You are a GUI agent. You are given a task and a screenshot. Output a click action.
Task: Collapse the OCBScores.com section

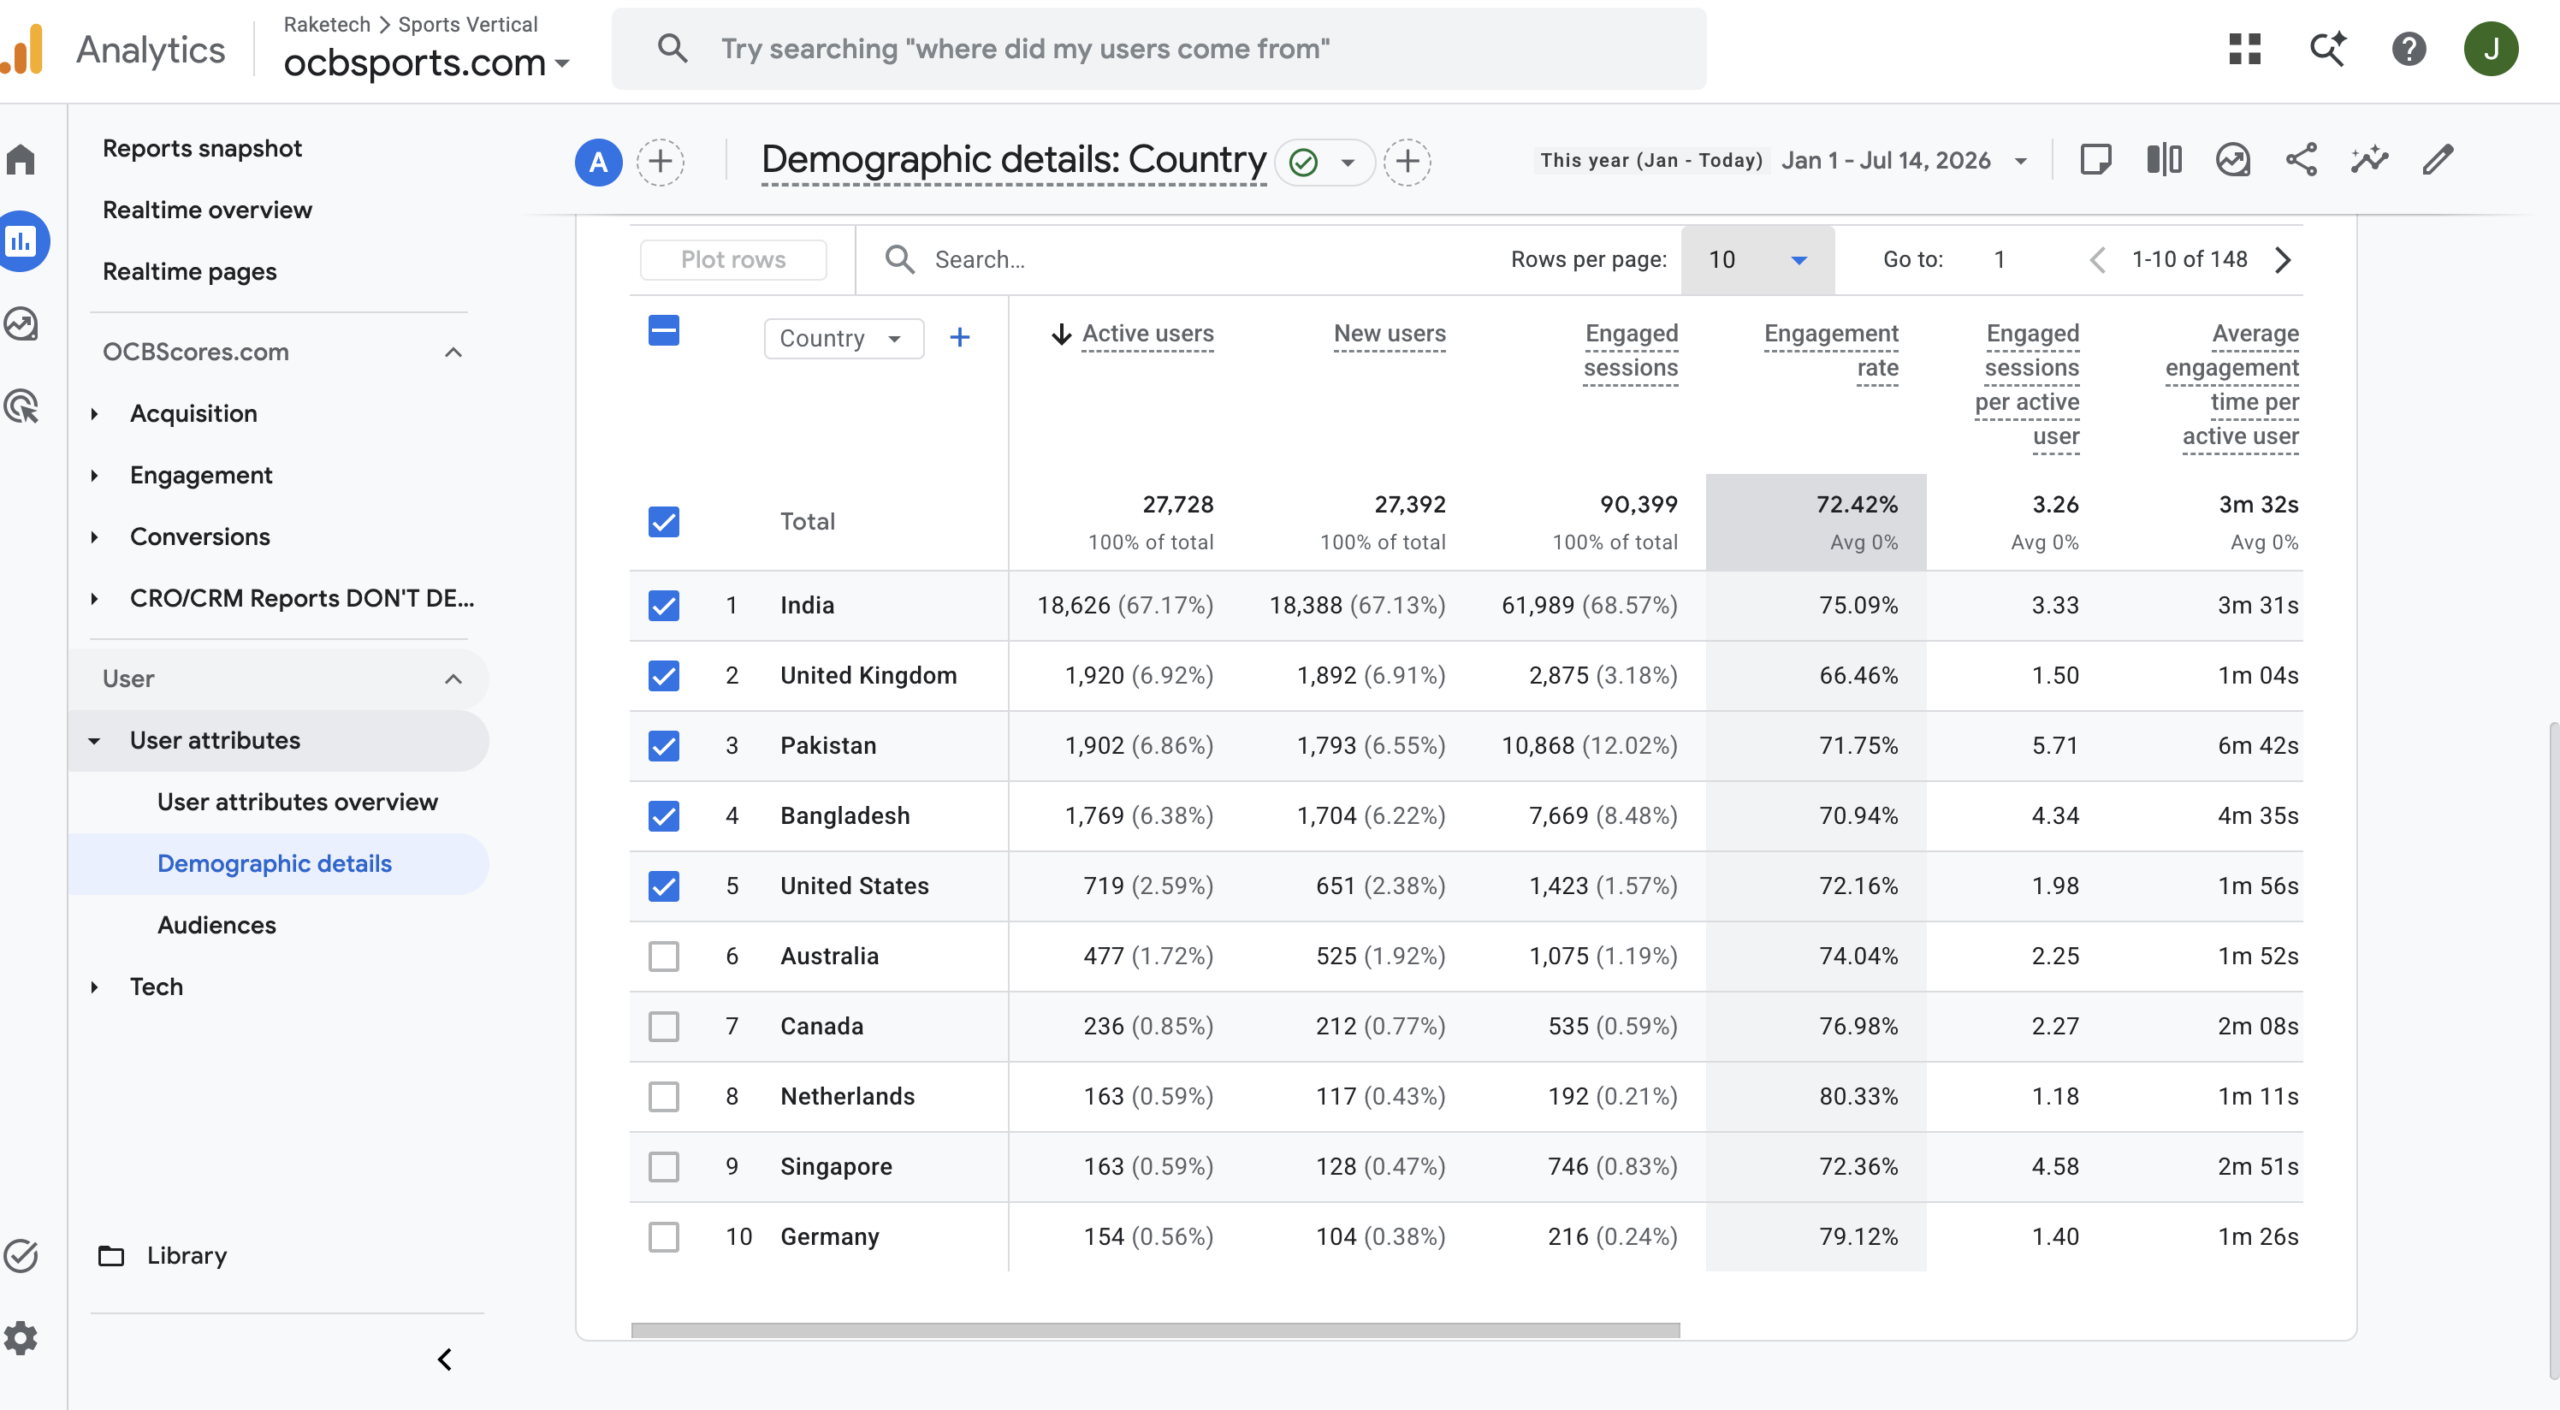[453, 352]
